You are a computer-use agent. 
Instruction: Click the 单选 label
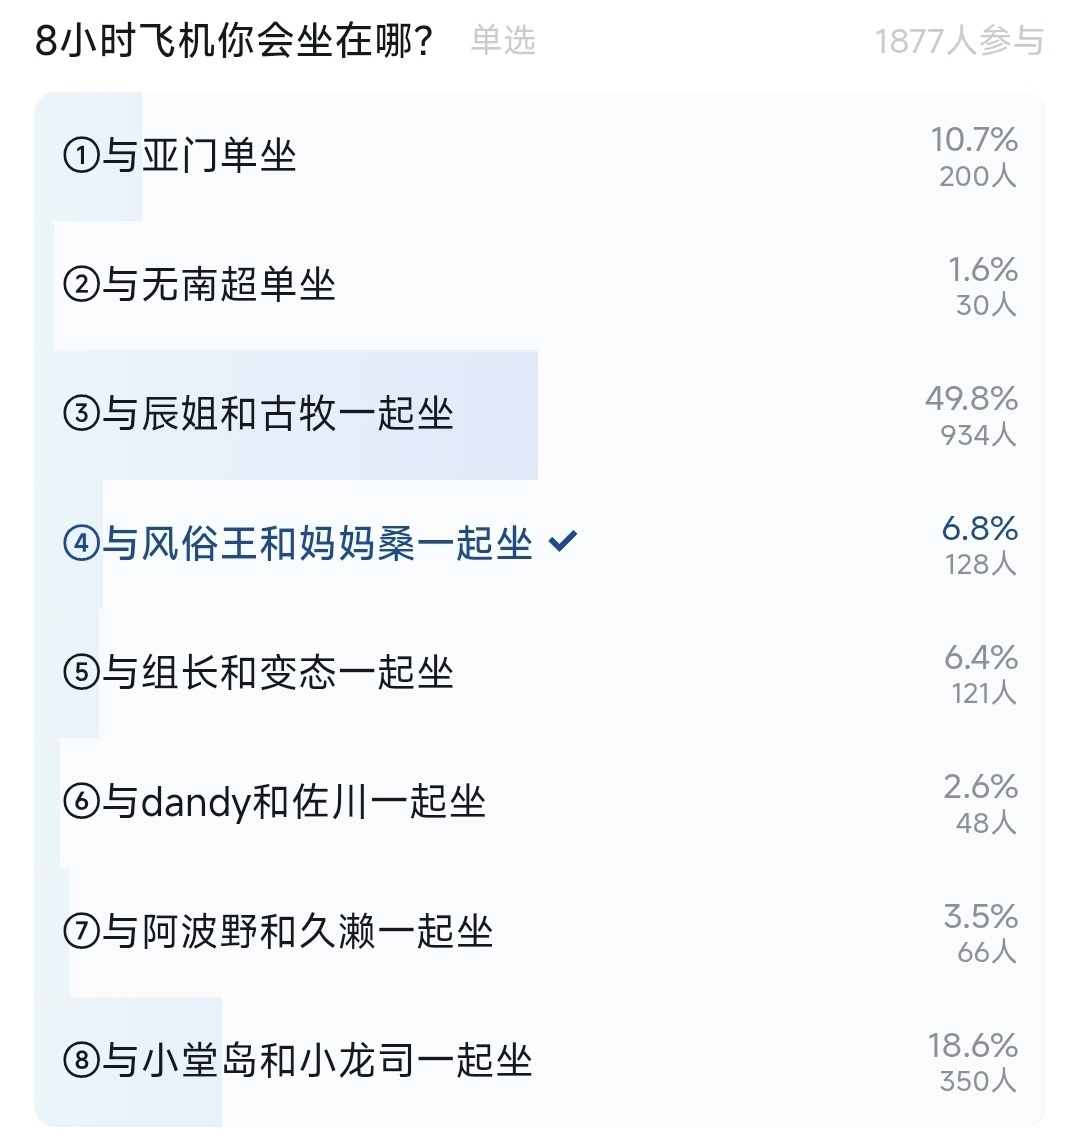point(503,41)
